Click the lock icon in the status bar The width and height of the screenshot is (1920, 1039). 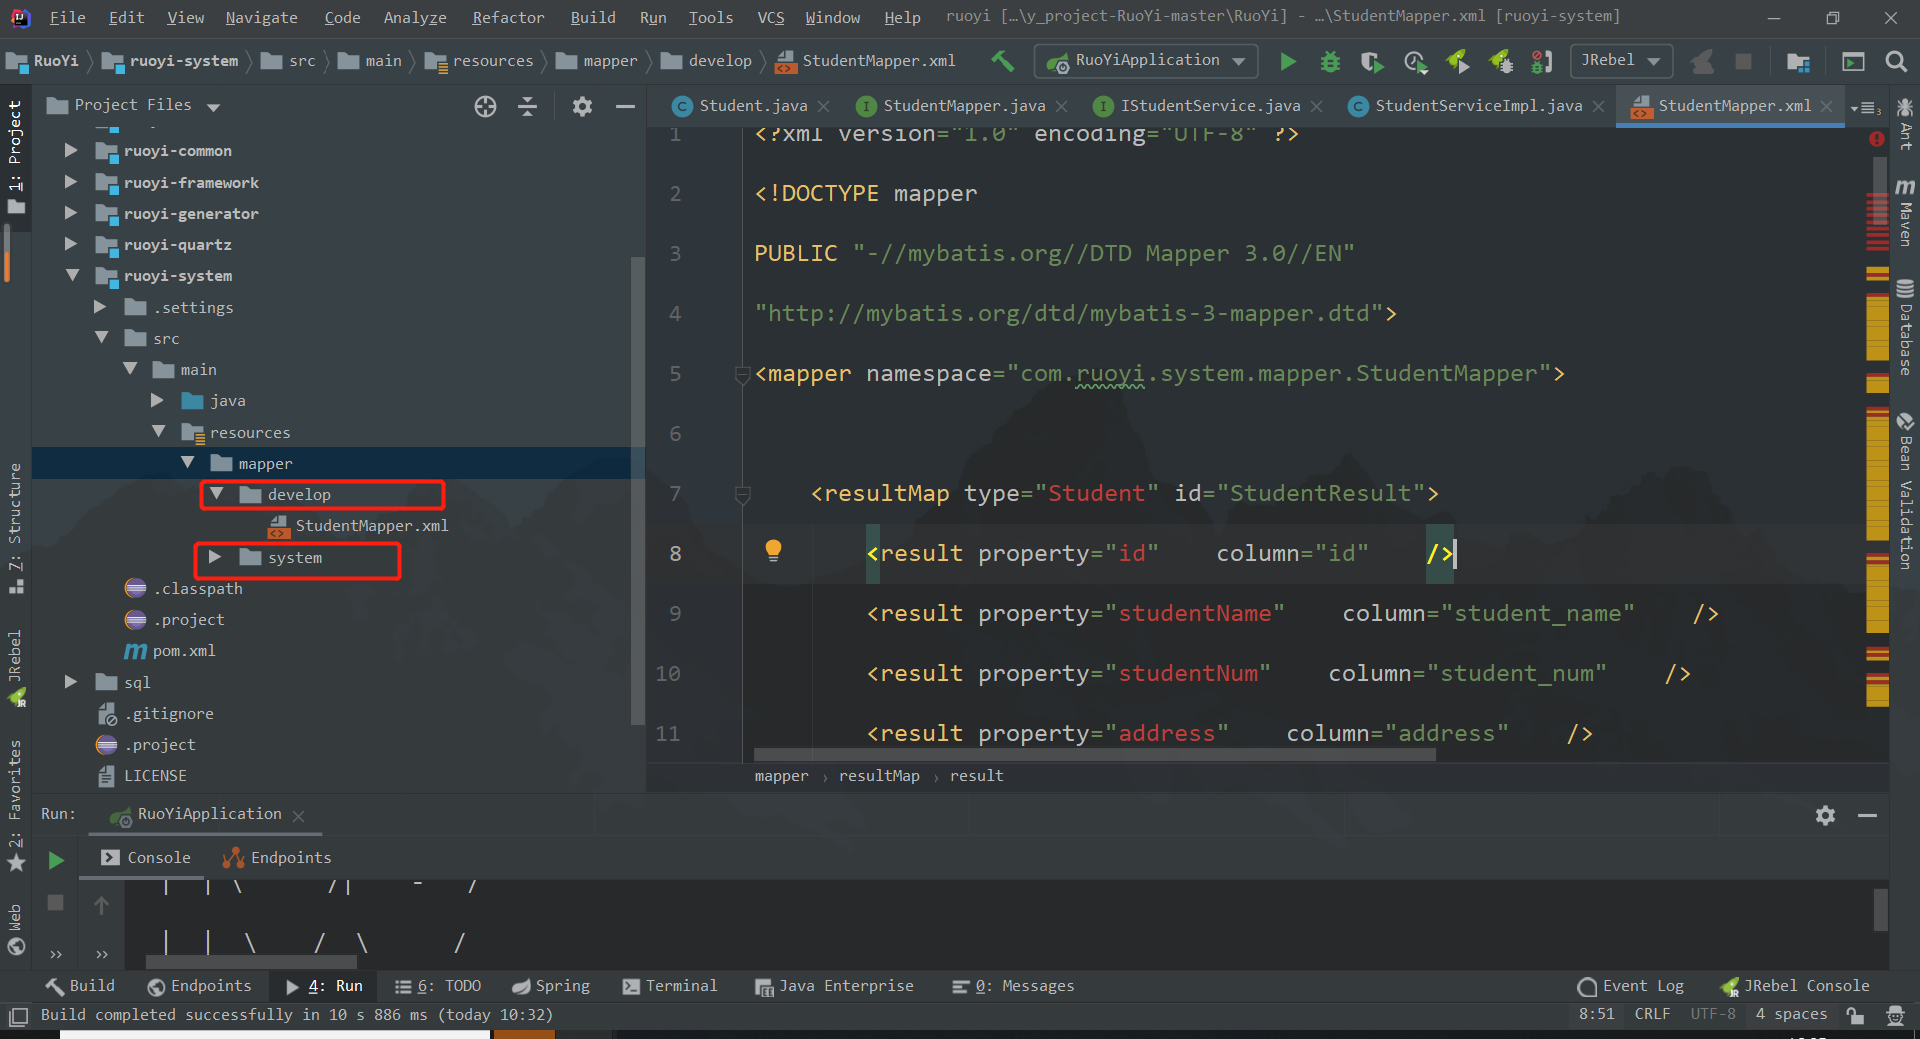click(x=1855, y=1015)
